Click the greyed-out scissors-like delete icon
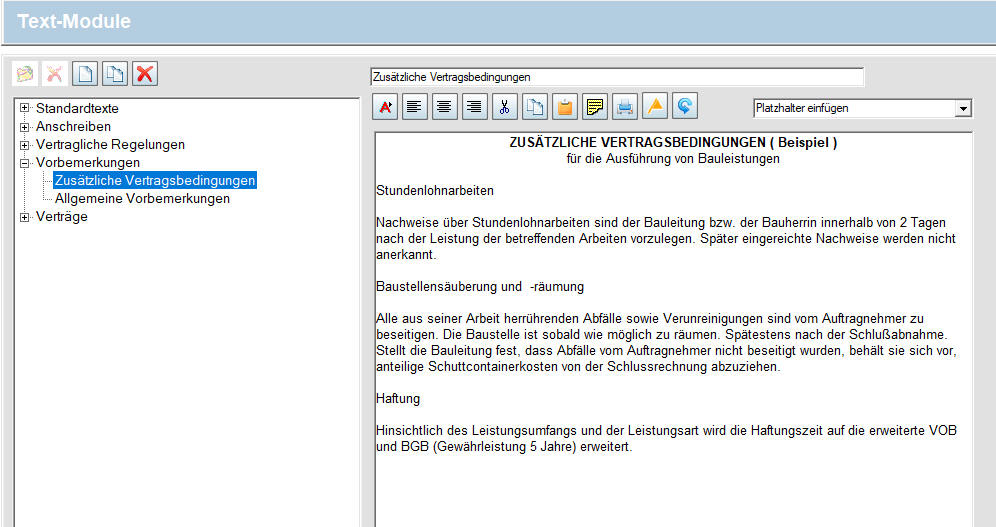Screen dimensions: 996x527 coord(55,74)
